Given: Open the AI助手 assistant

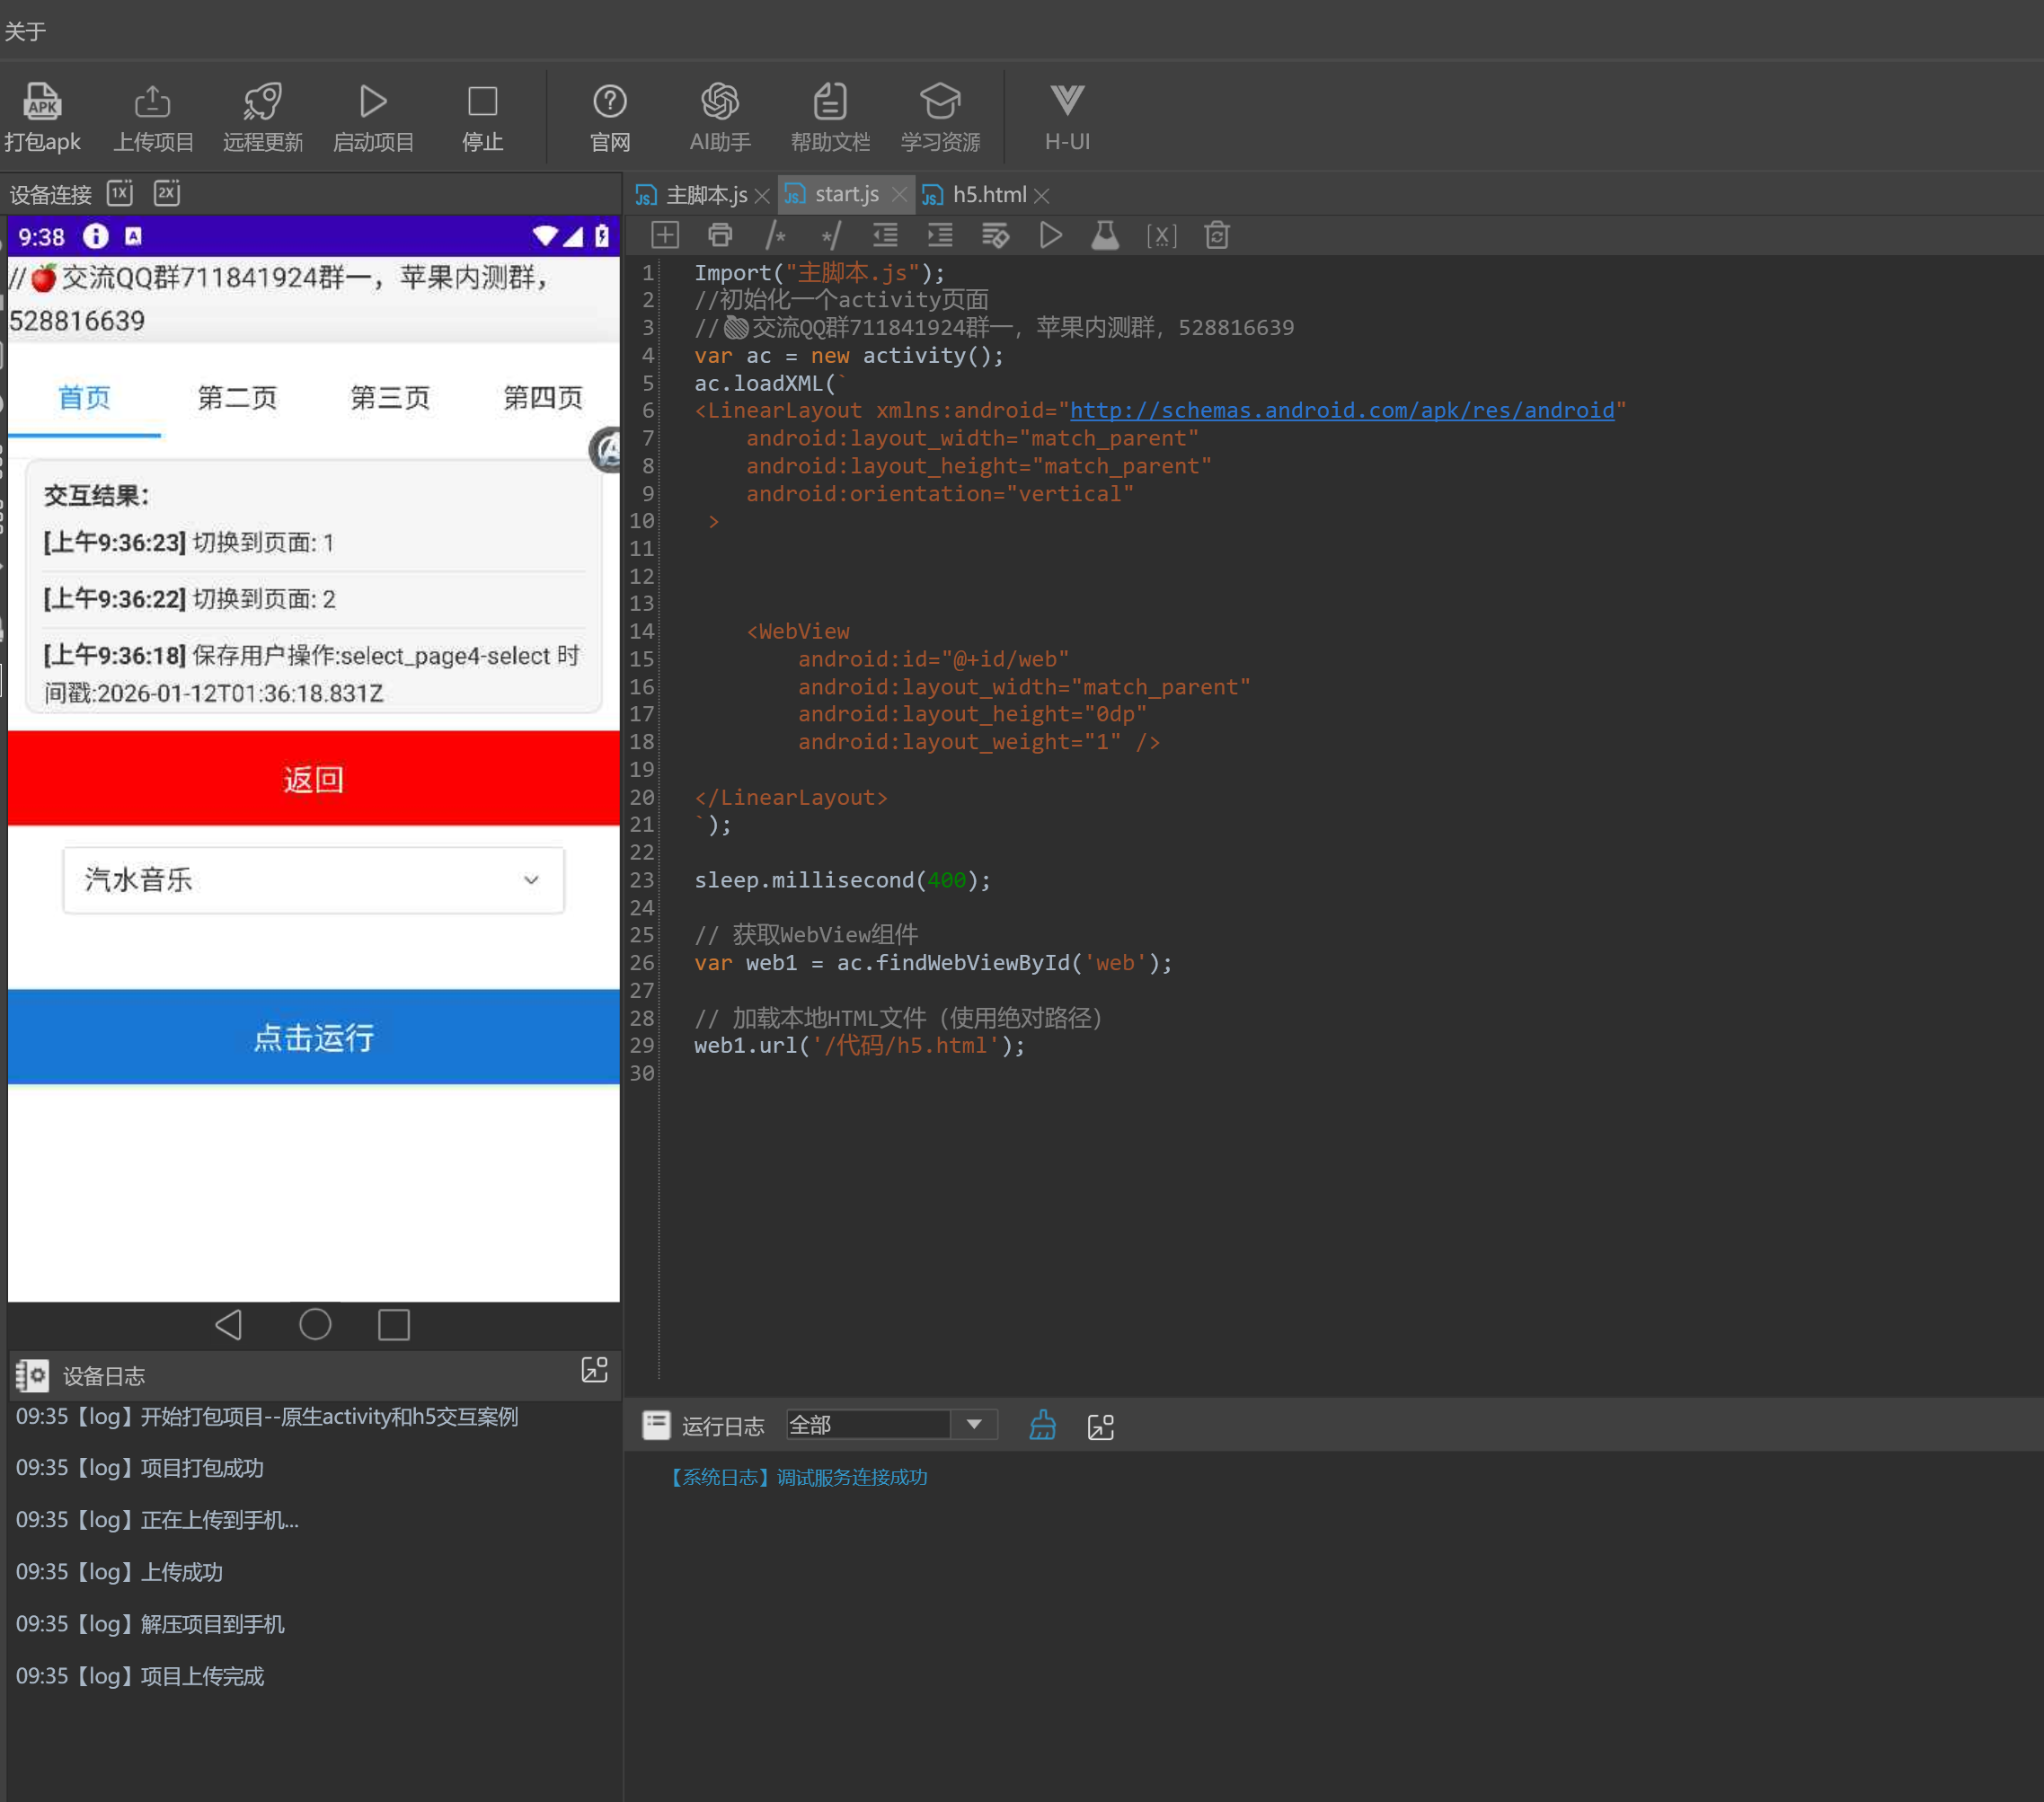Looking at the screenshot, I should pyautogui.click(x=719, y=102).
